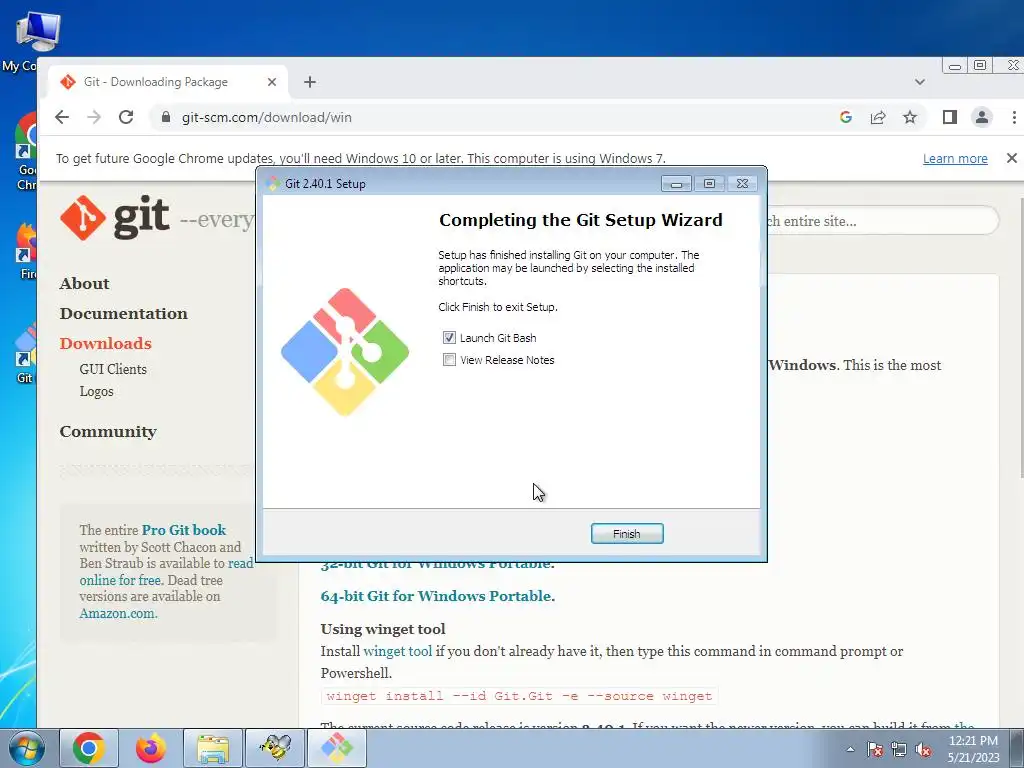Open Pro Git book link
Image resolution: width=1024 pixels, height=768 pixels.
tap(184, 530)
